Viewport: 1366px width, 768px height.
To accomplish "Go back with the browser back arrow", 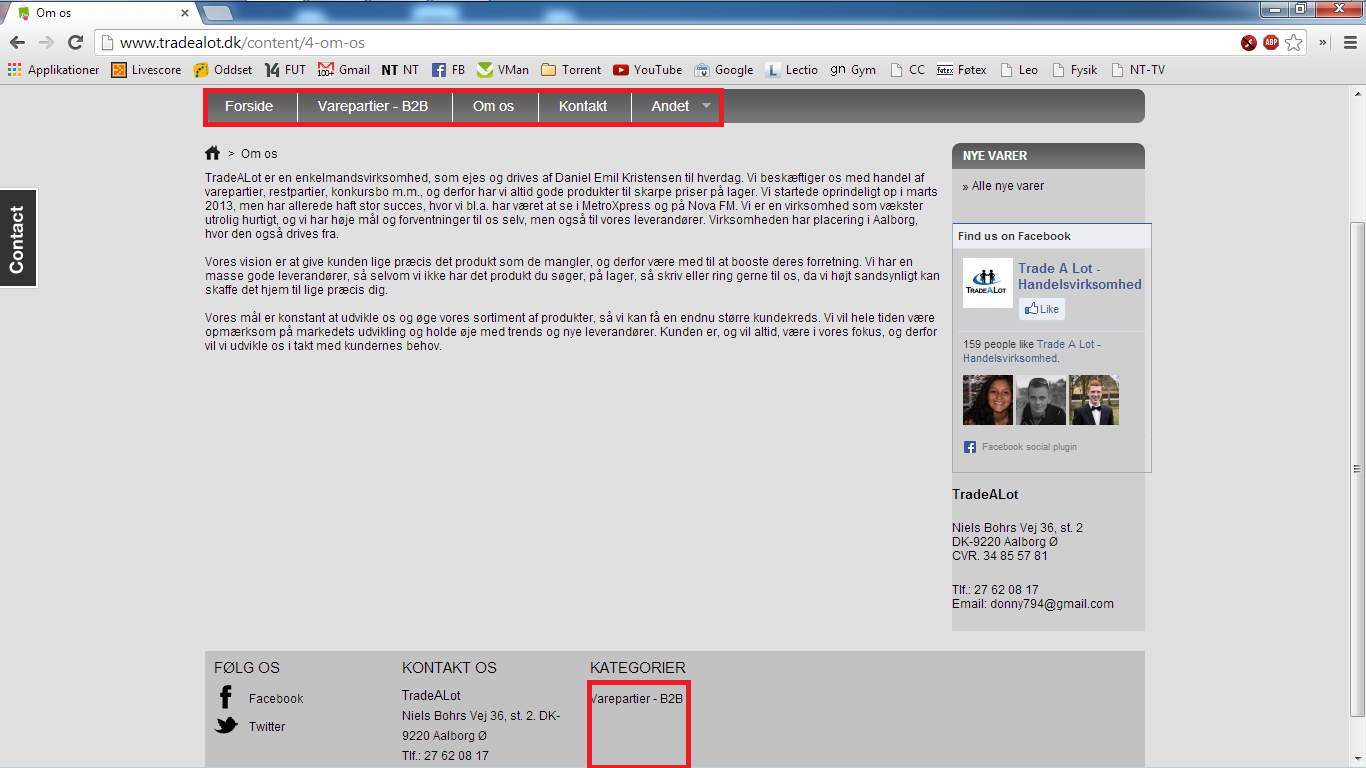I will tap(17, 42).
